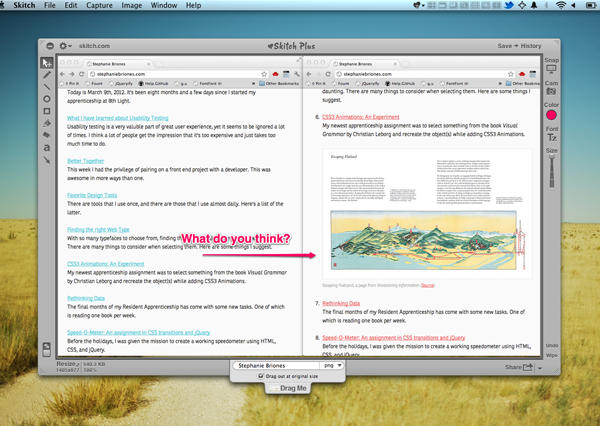This screenshot has height=426, width=600.
Task: Expand bookmarks overflow chevron in left browser
Action: pos(253,83)
